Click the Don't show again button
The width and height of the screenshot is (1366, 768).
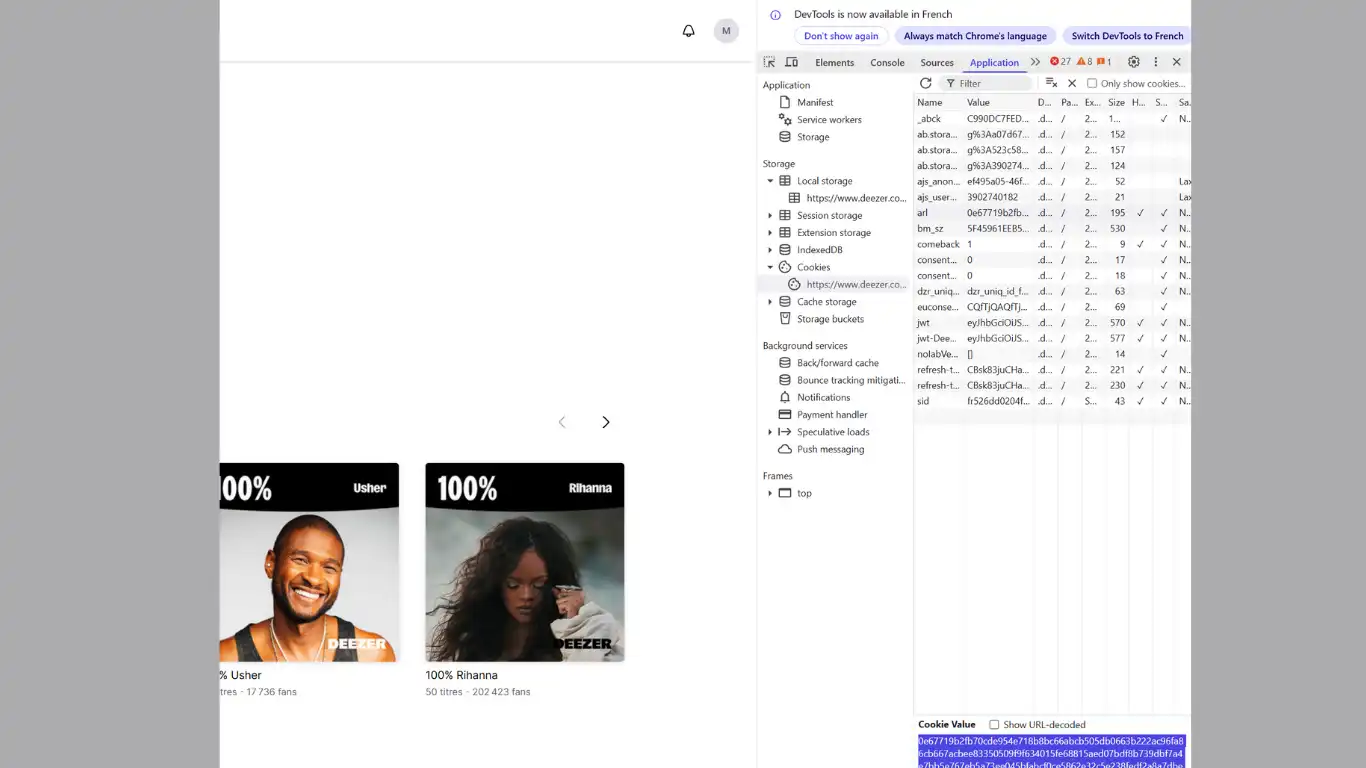point(841,36)
